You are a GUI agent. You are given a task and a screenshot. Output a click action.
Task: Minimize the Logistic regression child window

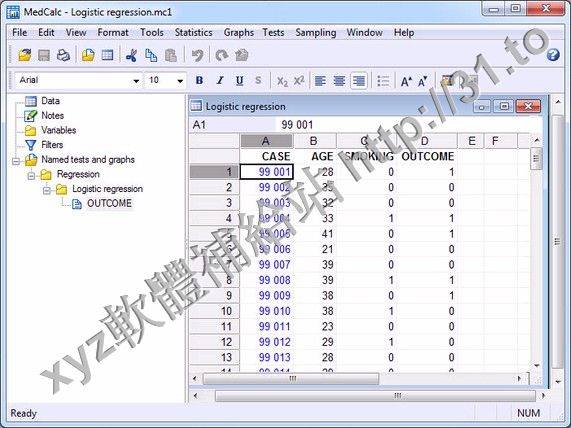[x=482, y=106]
